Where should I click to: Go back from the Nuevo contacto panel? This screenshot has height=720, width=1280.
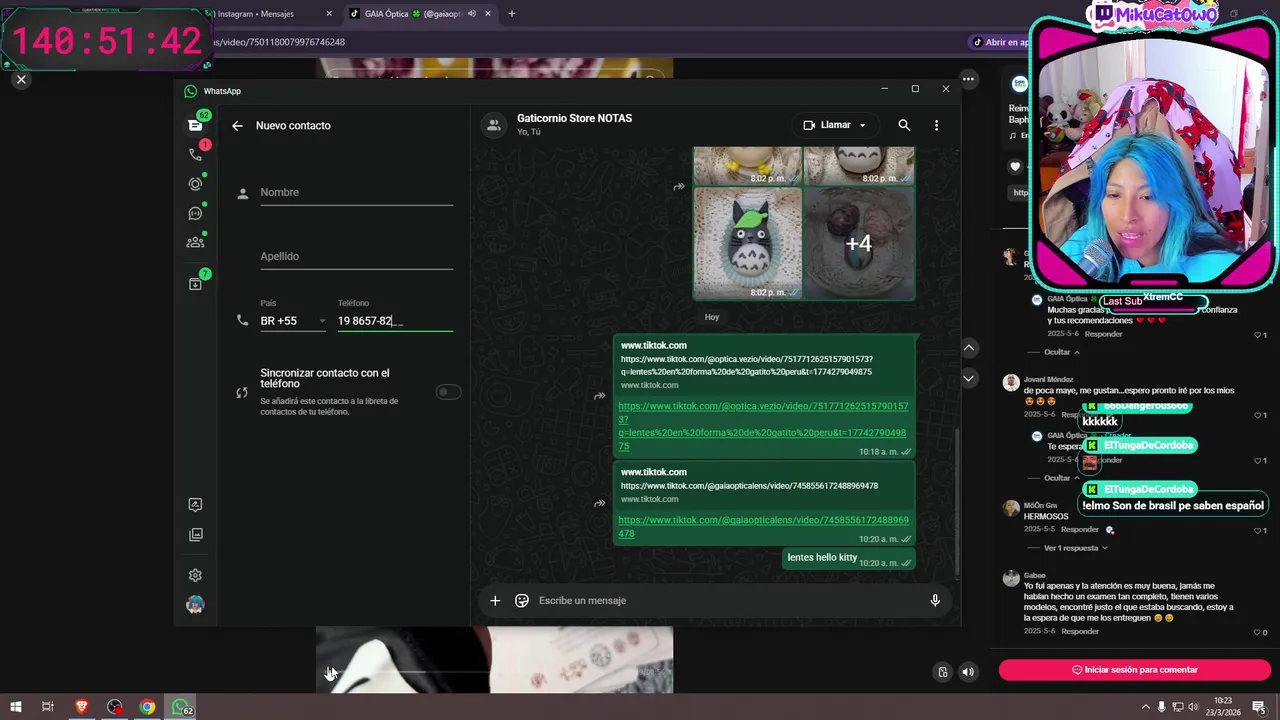pos(237,126)
